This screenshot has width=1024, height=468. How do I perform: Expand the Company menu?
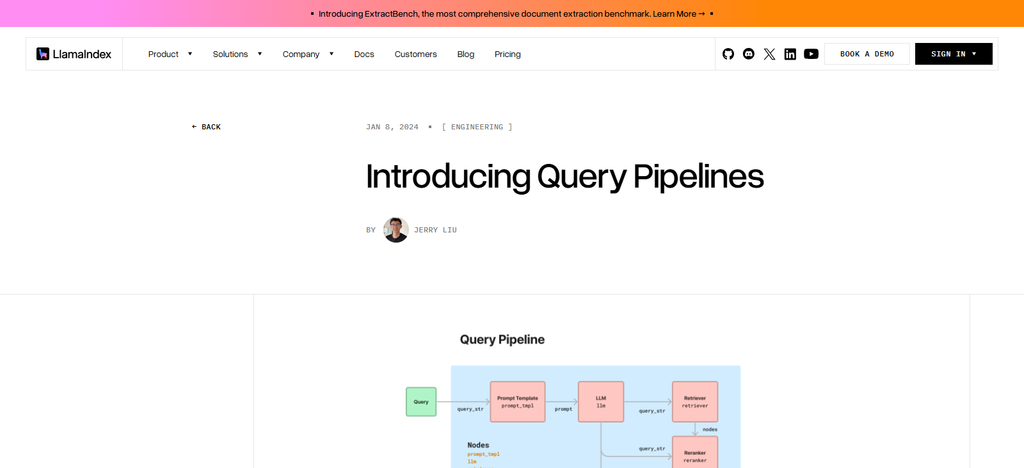(308, 54)
